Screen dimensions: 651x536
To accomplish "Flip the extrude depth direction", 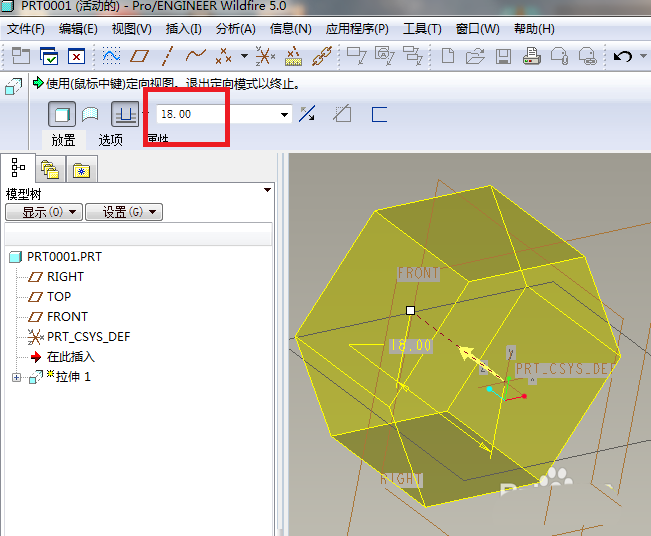I will pyautogui.click(x=307, y=114).
